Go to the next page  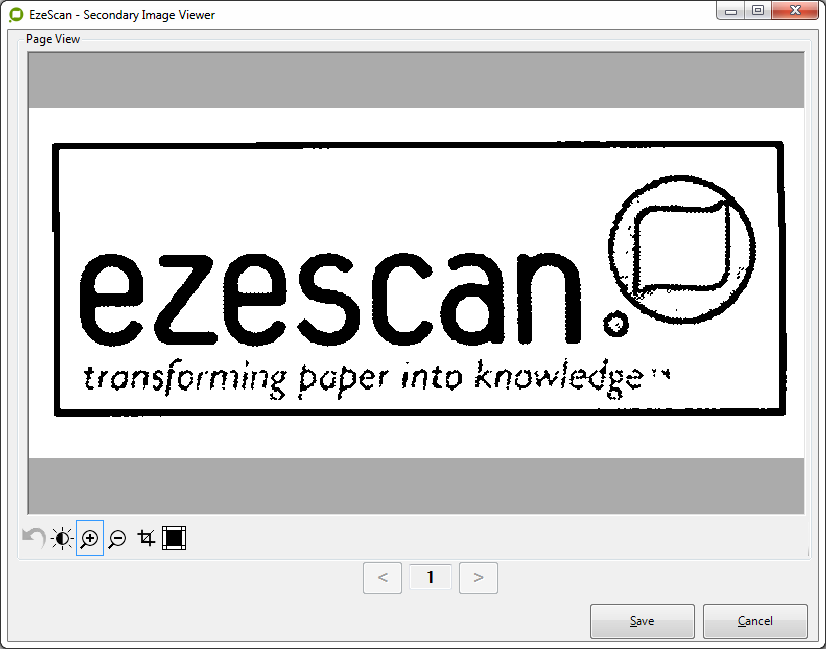point(478,577)
